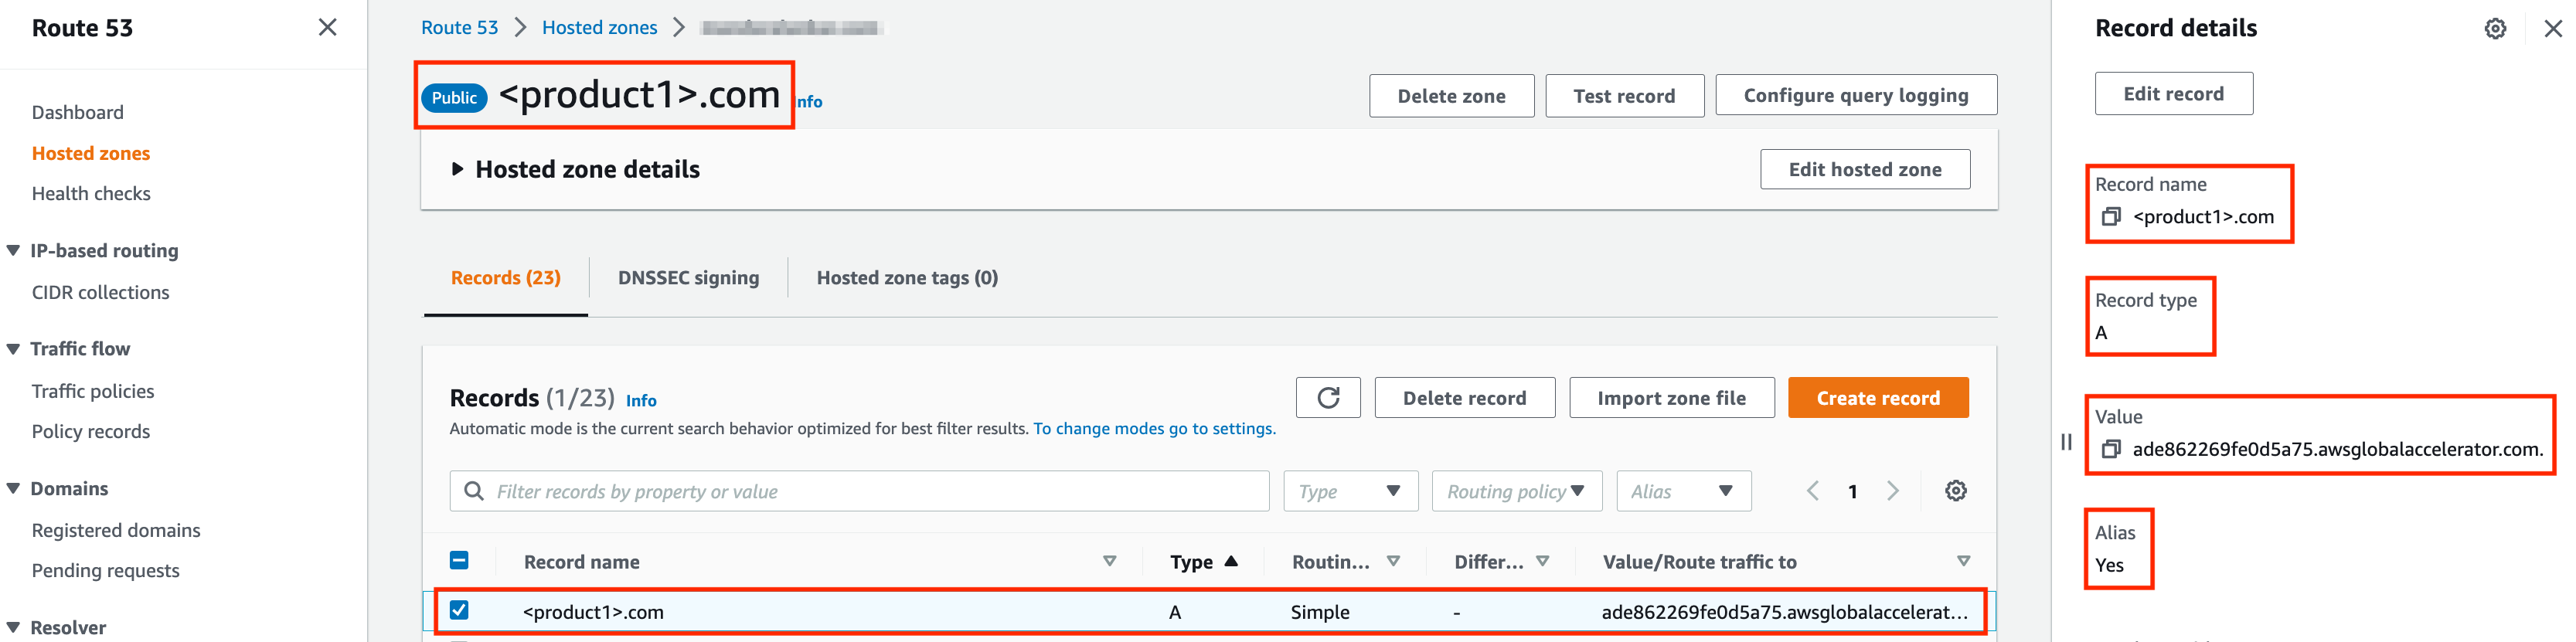Click the current page number 1
2576x642 pixels.
click(1853, 492)
